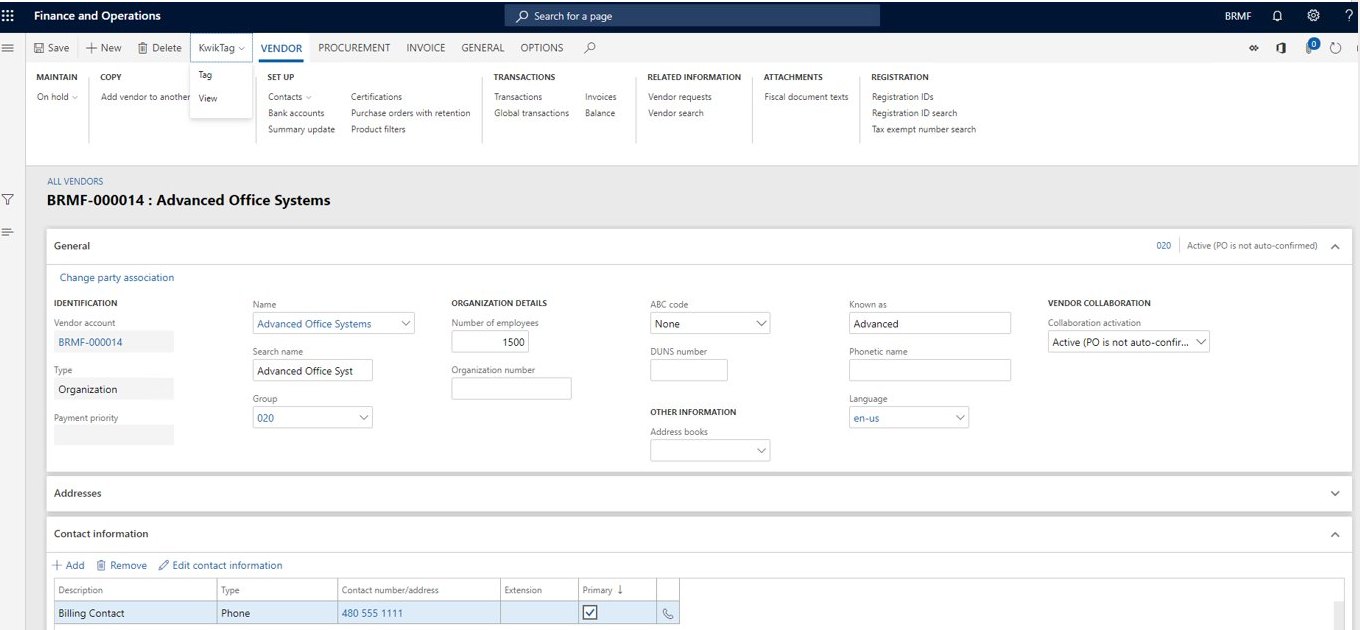Image resolution: width=1360 pixels, height=630 pixels.
Task: Open Global transactions
Action: 531,113
